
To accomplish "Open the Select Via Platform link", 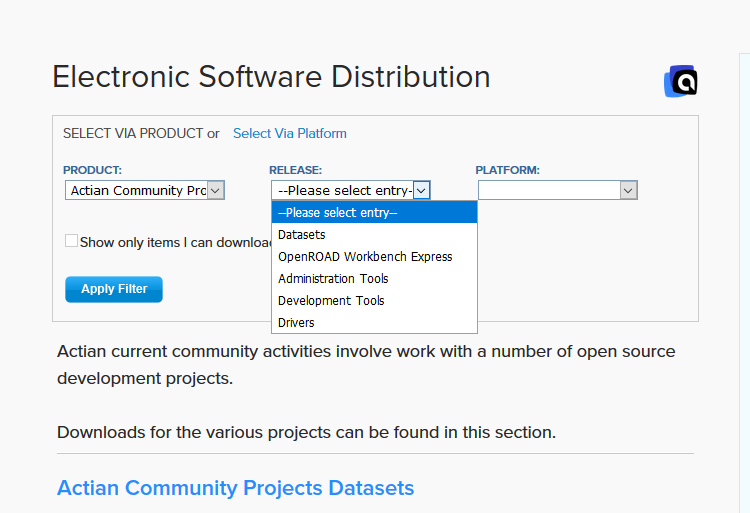I will point(289,133).
